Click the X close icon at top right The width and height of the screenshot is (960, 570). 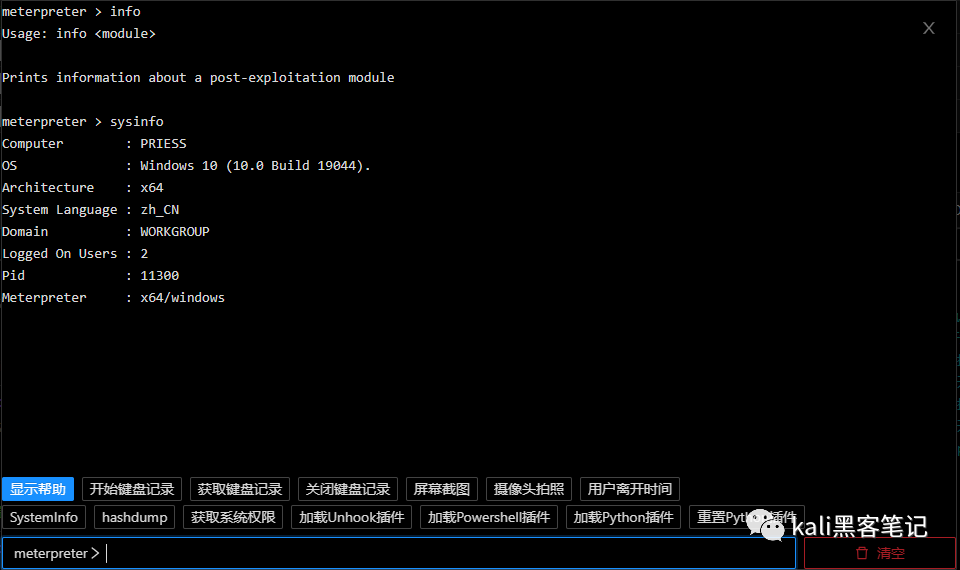pyautogui.click(x=929, y=28)
